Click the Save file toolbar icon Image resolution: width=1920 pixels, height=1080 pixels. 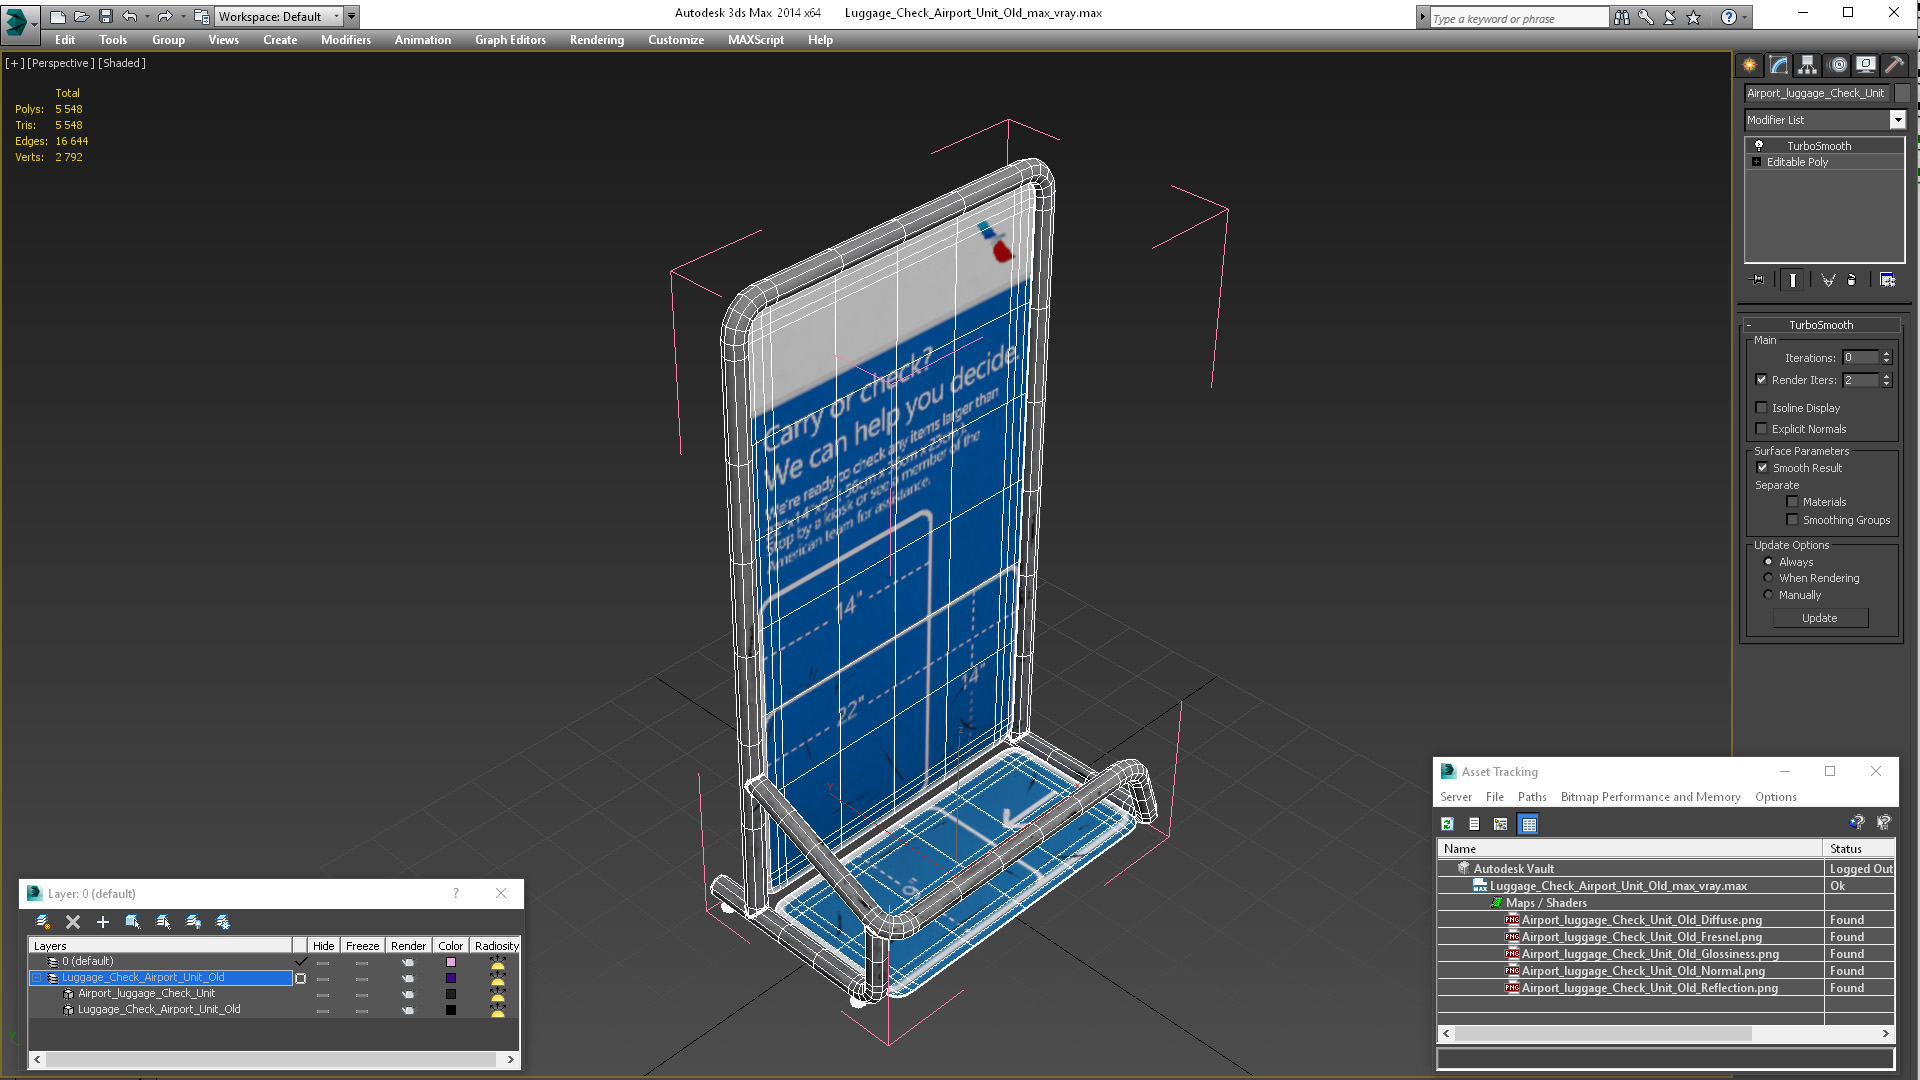pyautogui.click(x=105, y=17)
